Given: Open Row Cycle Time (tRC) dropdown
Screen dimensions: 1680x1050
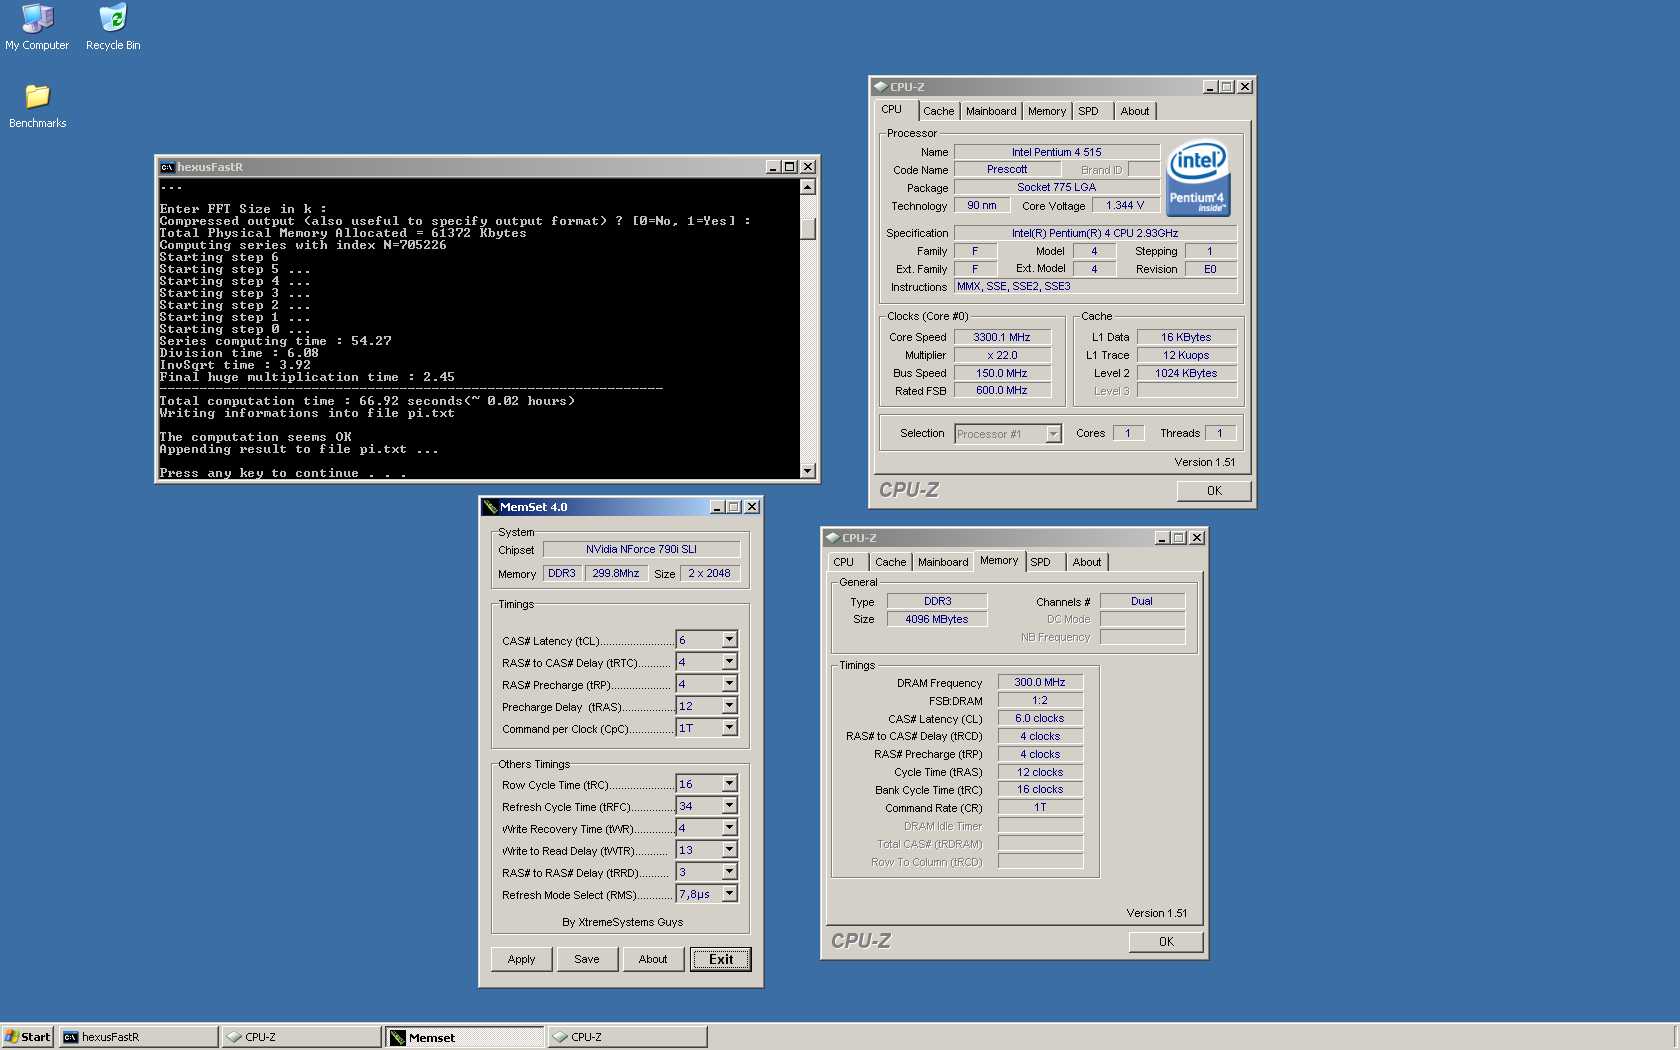Looking at the screenshot, I should pyautogui.click(x=730, y=784).
